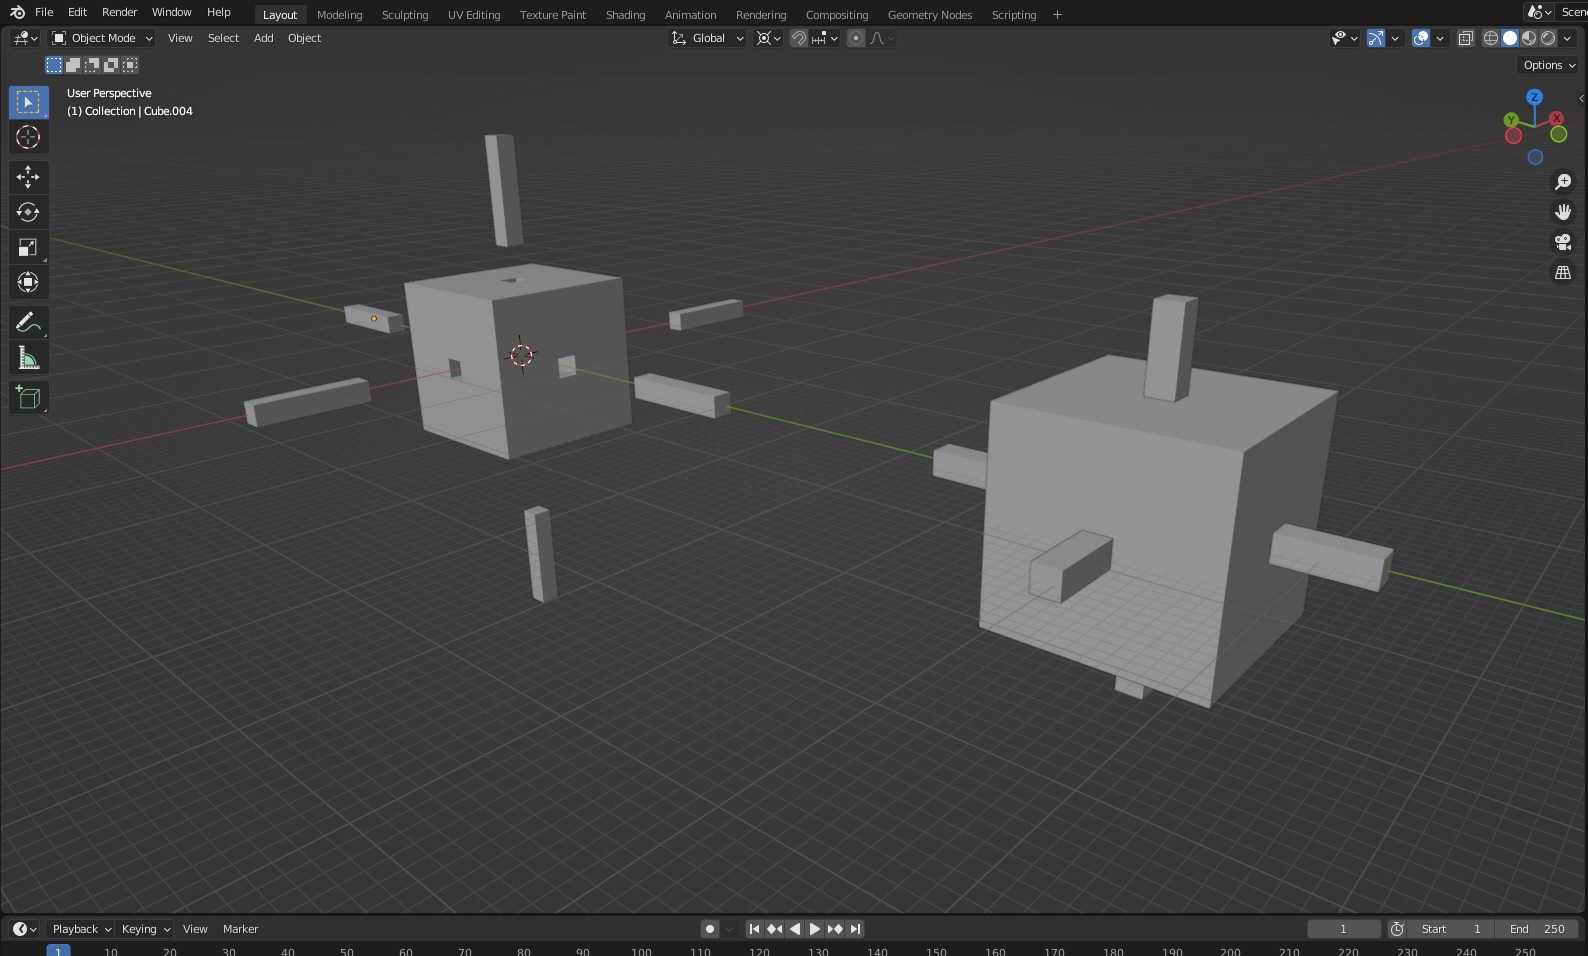Expand the Options dropdown
Screen dimensions: 1588x956
click(1548, 65)
